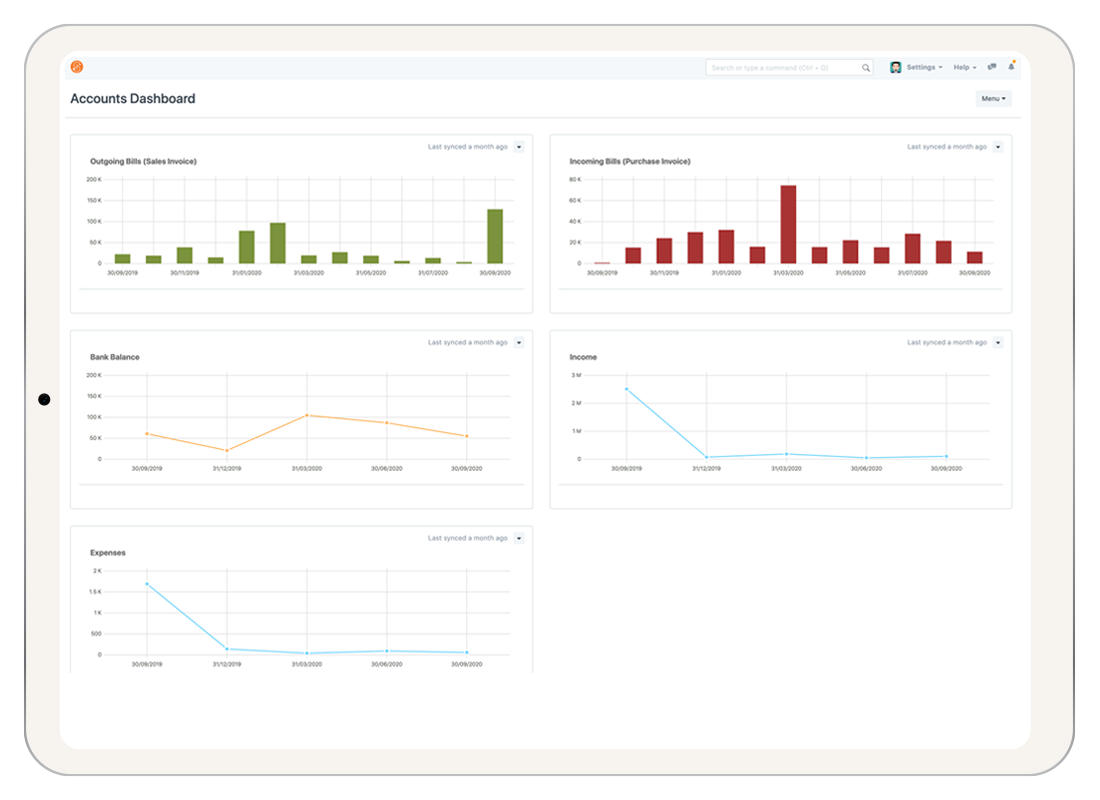Viewport: 1100px width, 800px height.
Task: Focus the search or type a command field
Action: 789,68
